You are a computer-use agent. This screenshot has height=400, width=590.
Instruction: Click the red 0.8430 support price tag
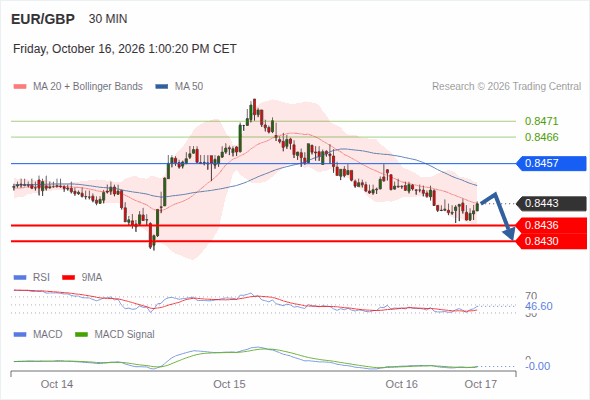pyautogui.click(x=551, y=241)
